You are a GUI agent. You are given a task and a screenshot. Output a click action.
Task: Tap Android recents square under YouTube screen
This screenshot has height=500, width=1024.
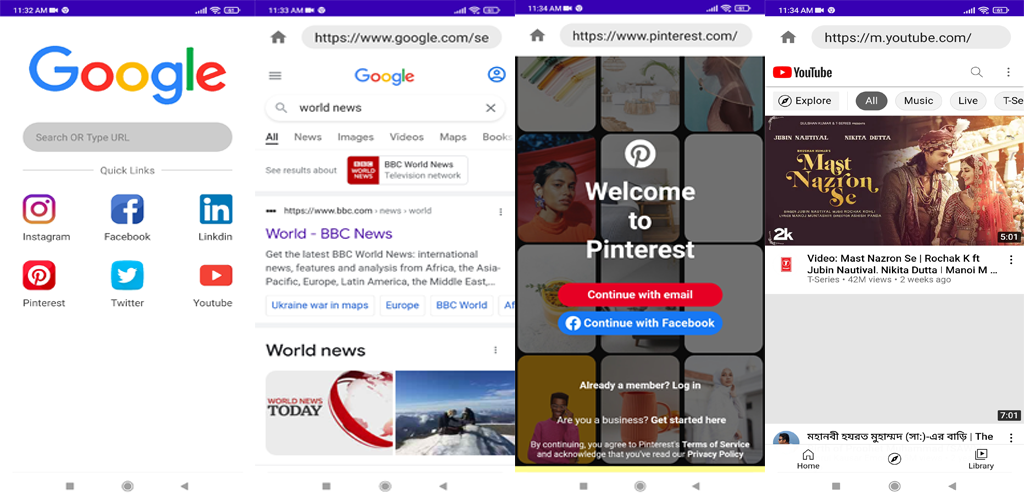(x=836, y=486)
